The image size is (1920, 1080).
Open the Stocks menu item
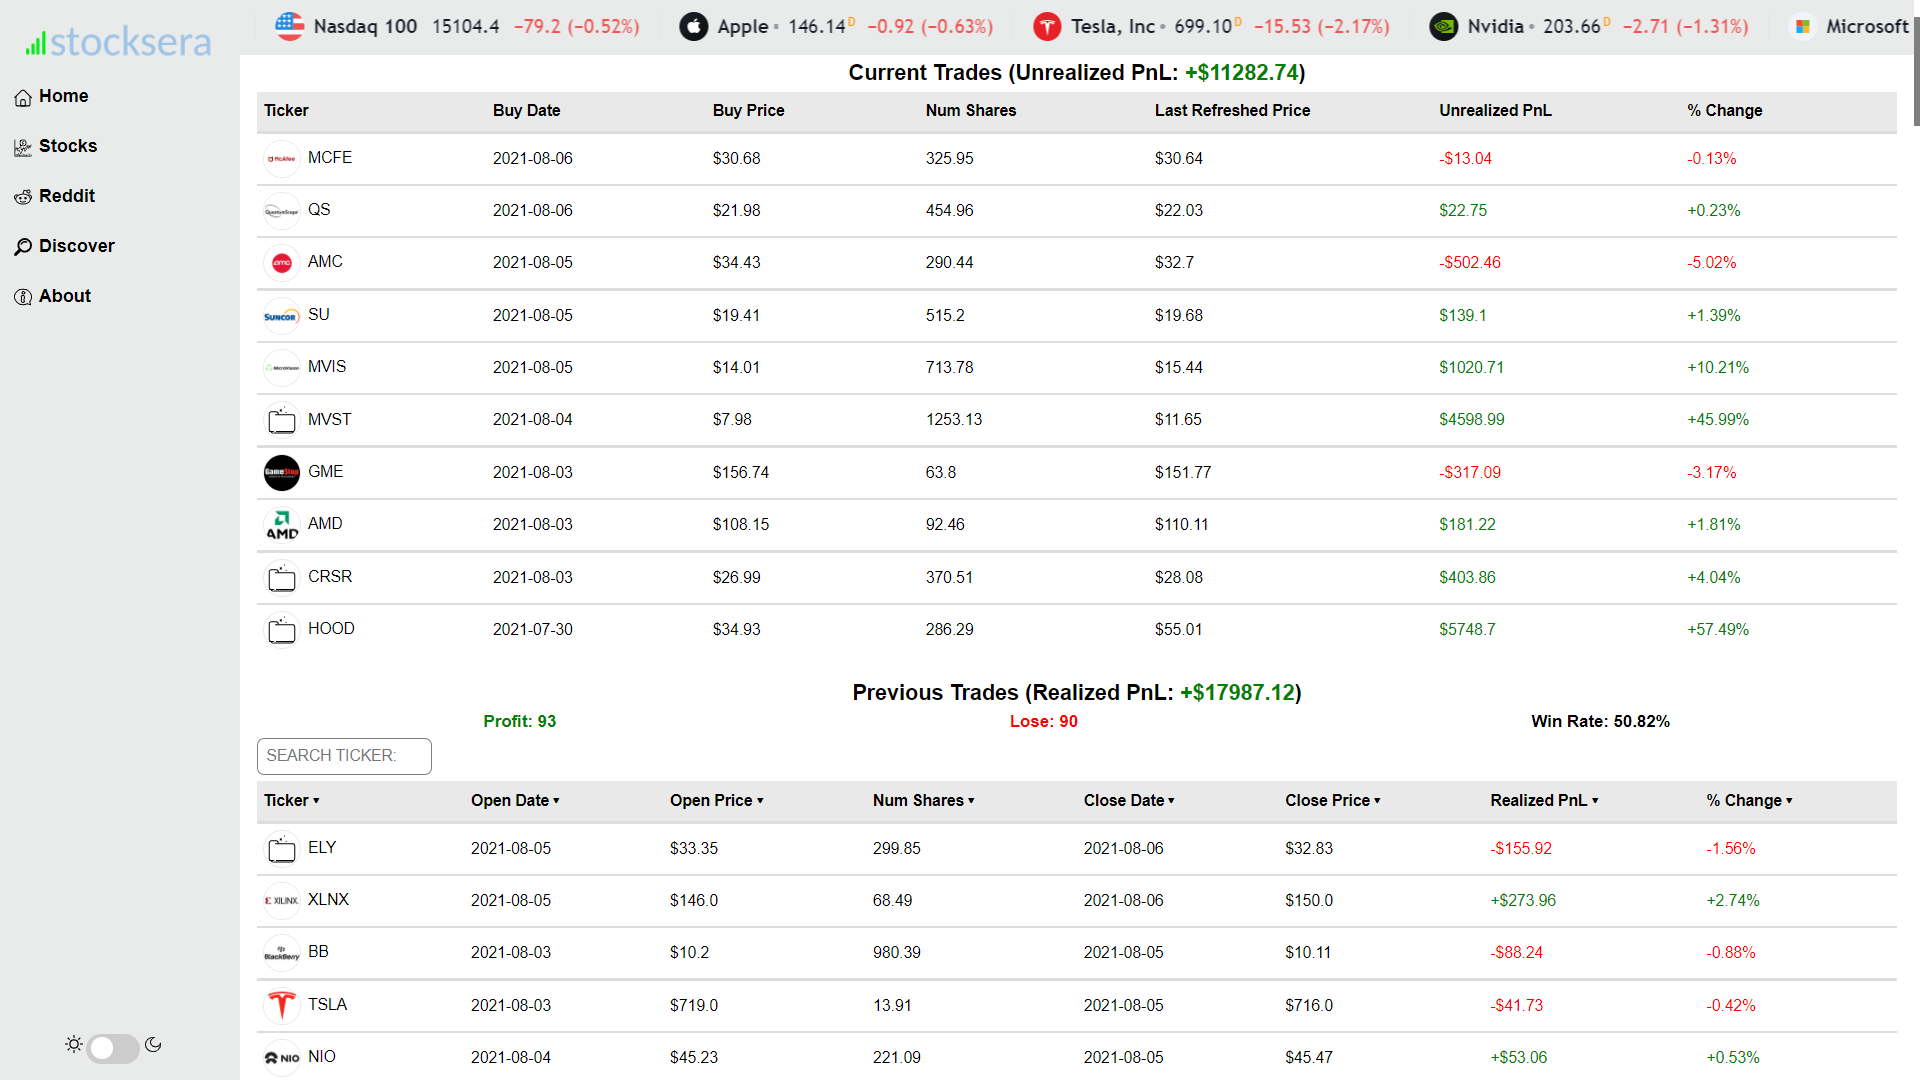point(67,146)
